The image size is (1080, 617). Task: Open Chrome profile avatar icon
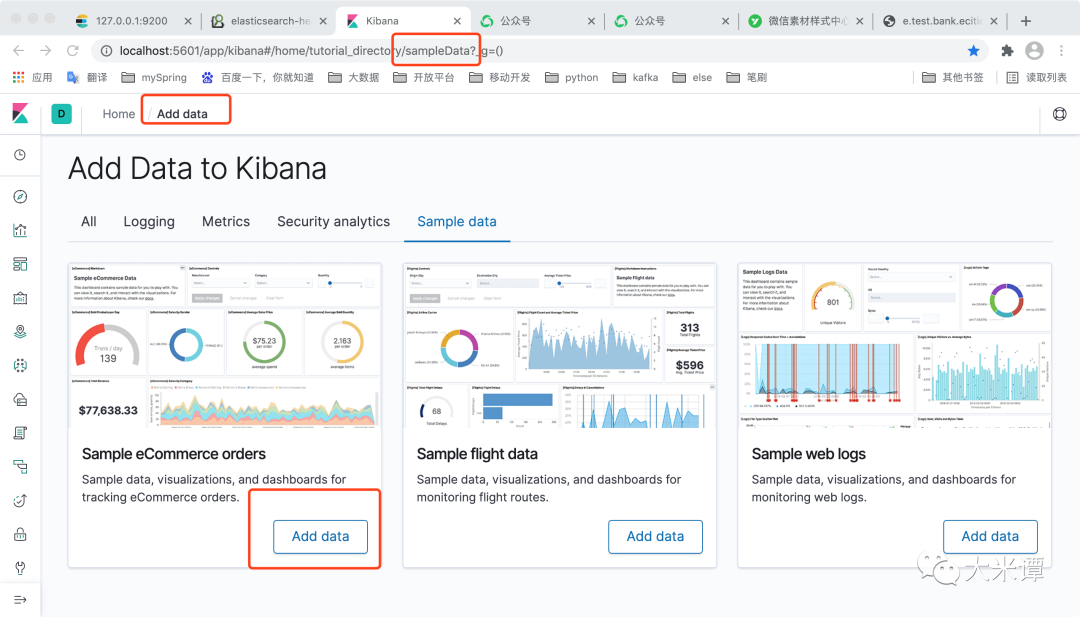click(1035, 50)
